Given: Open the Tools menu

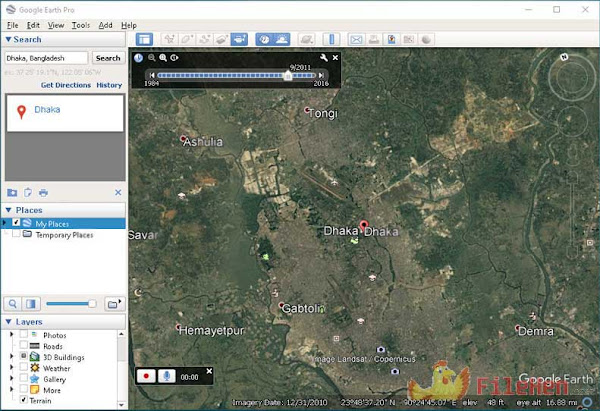Looking at the screenshot, I should pyautogui.click(x=81, y=25).
